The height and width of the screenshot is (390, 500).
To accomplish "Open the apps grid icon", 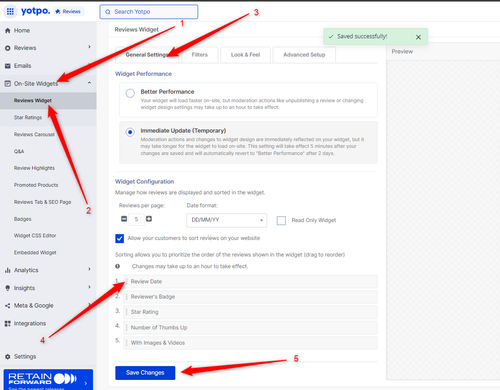I will pyautogui.click(x=10, y=11).
